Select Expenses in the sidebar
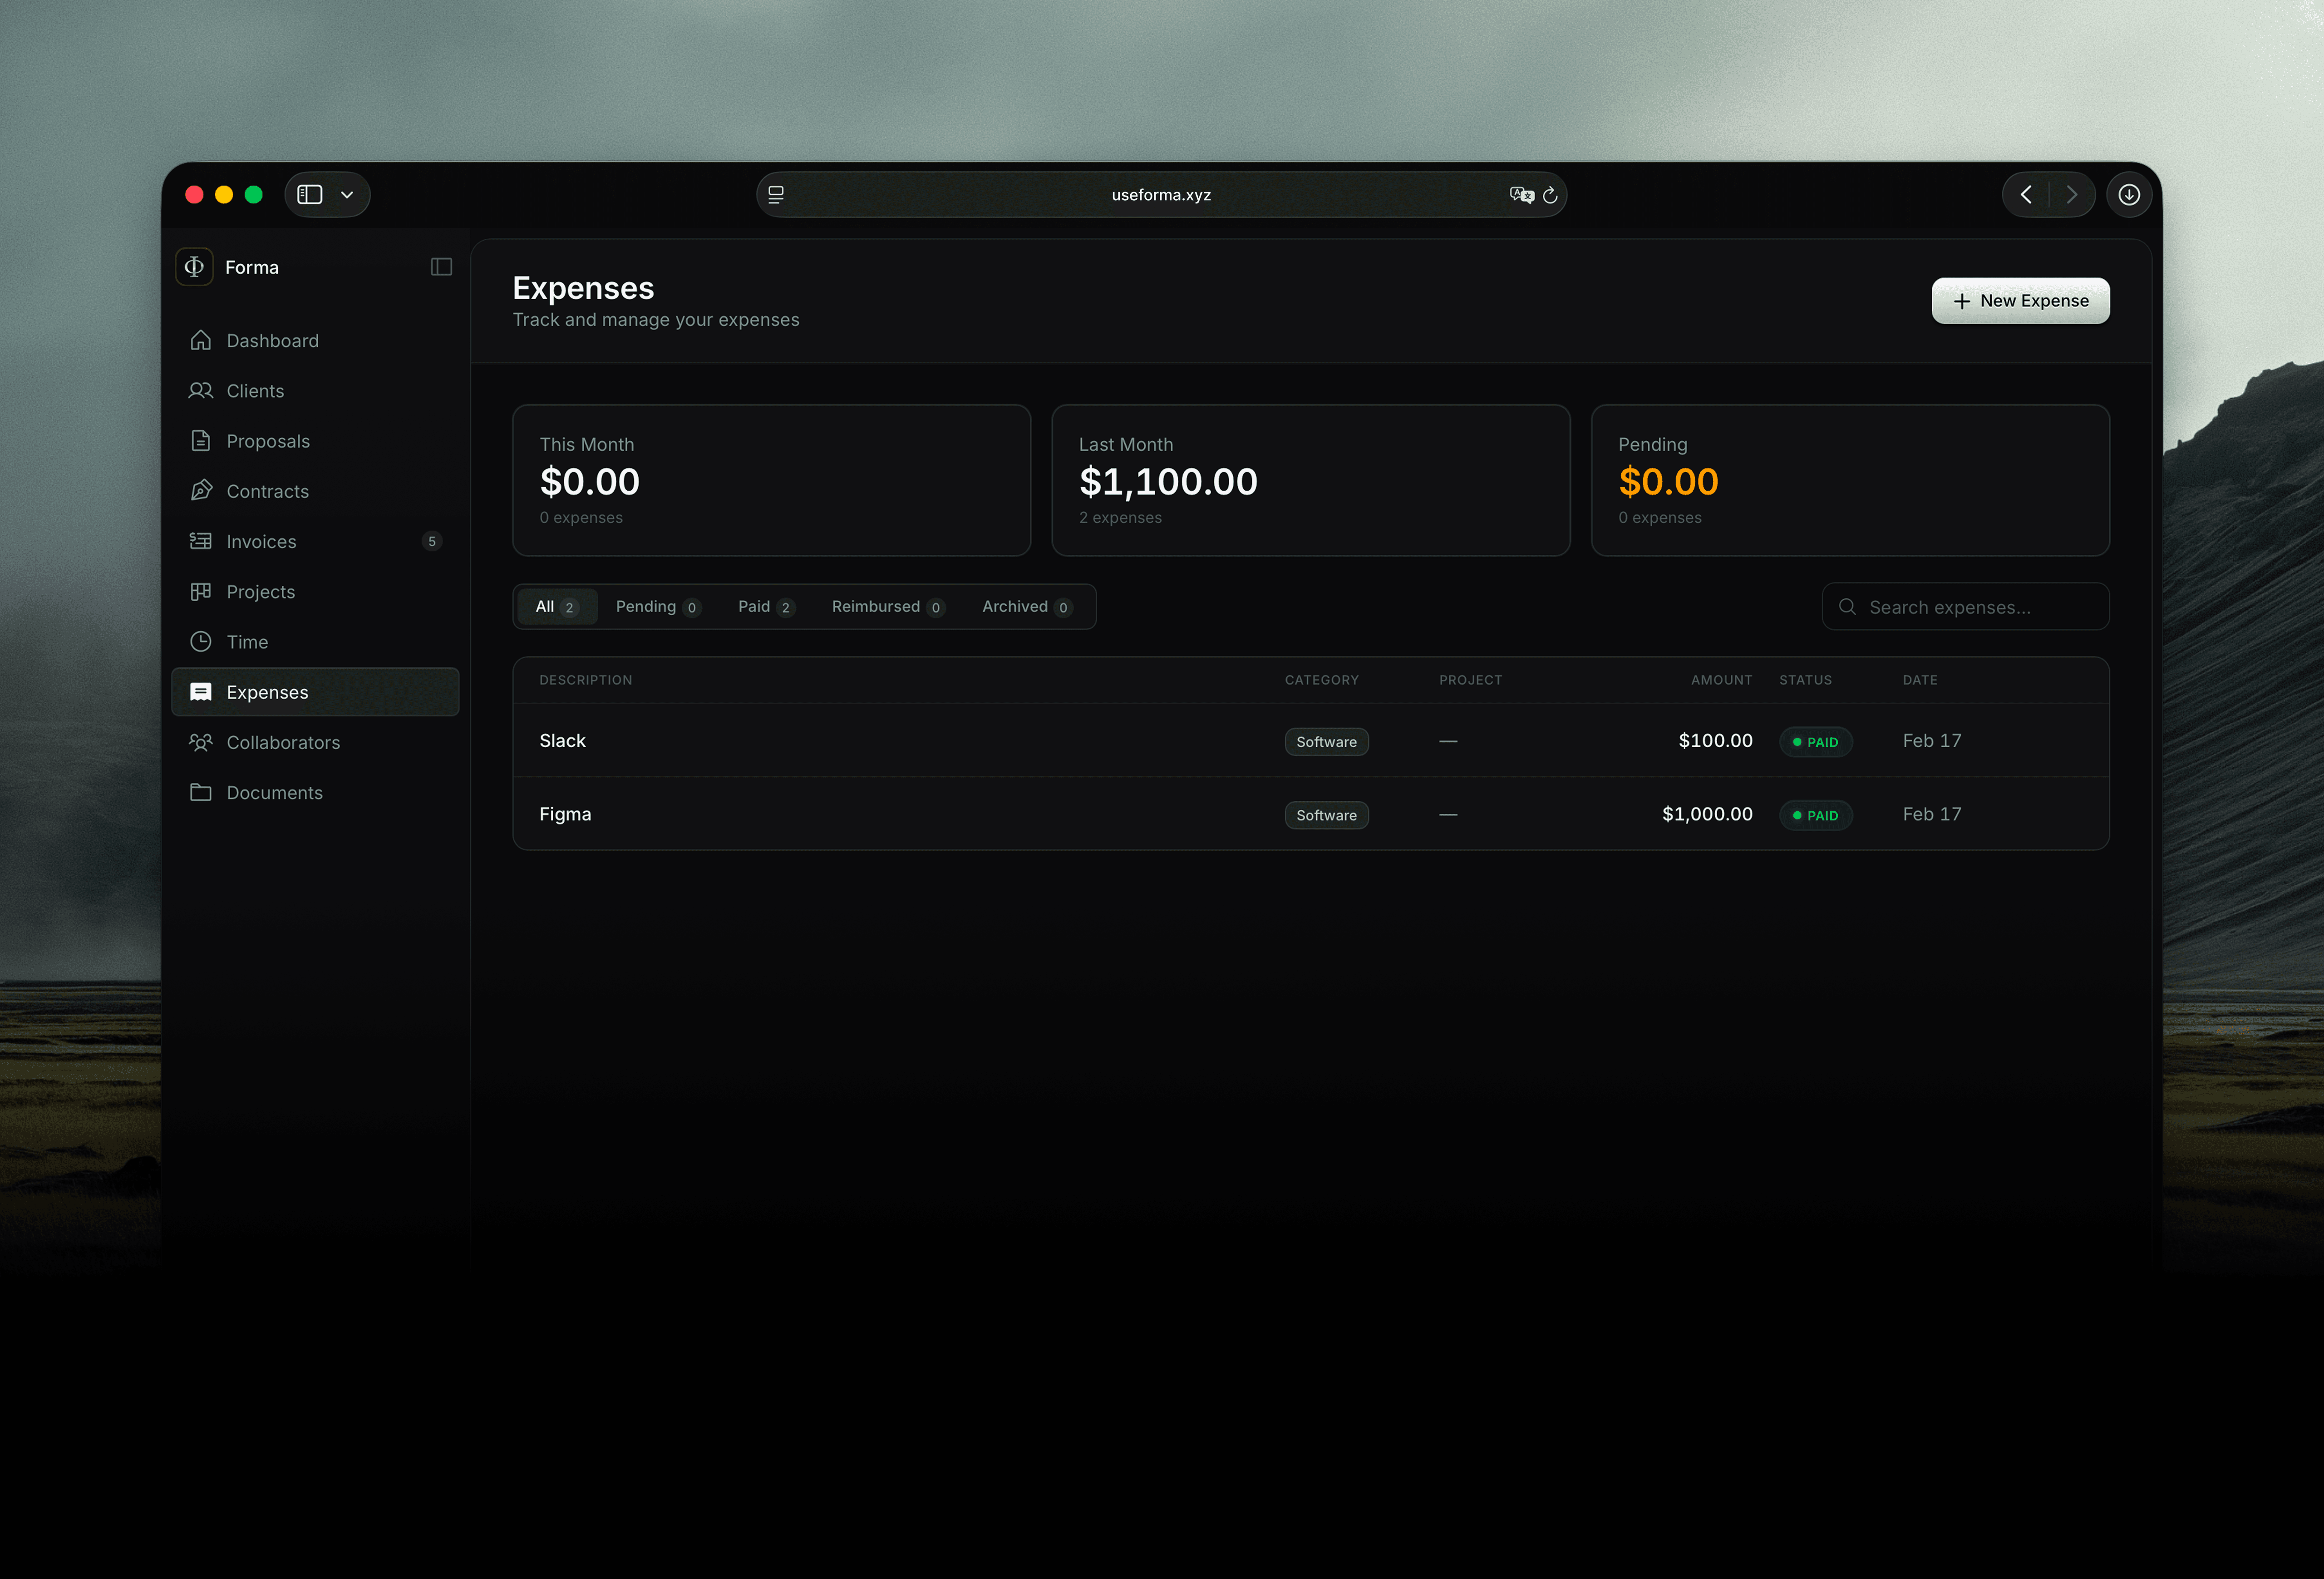The width and height of the screenshot is (2324, 1579). (315, 692)
